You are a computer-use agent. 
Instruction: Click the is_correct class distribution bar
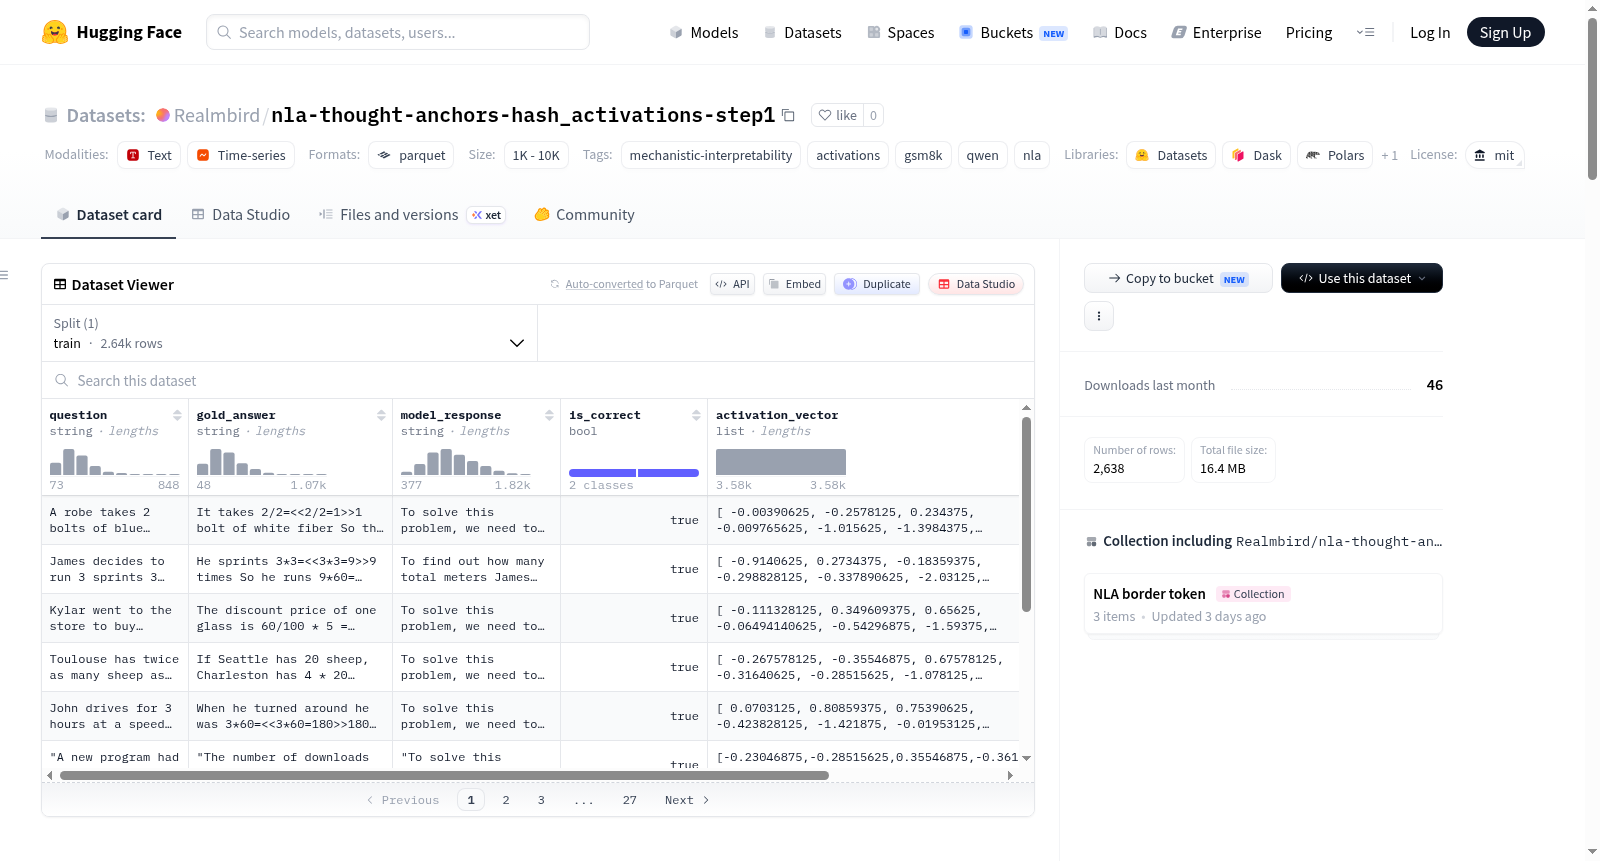click(x=634, y=473)
